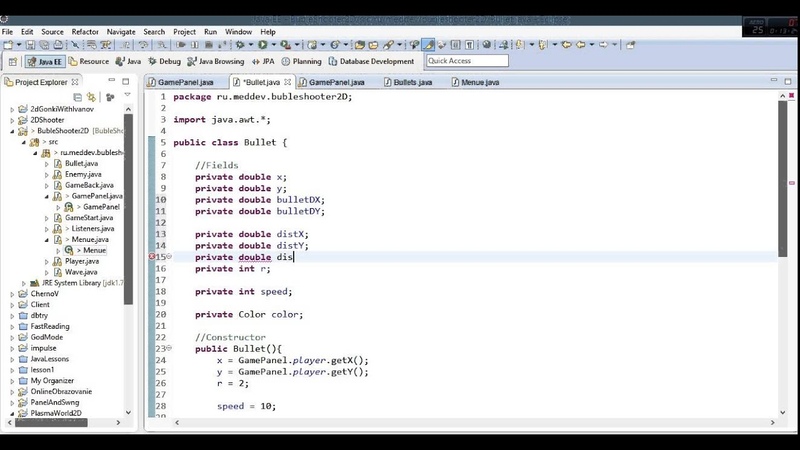Viewport: 800px width, 450px height.
Task: Open the Navigate menu
Action: coord(121,32)
